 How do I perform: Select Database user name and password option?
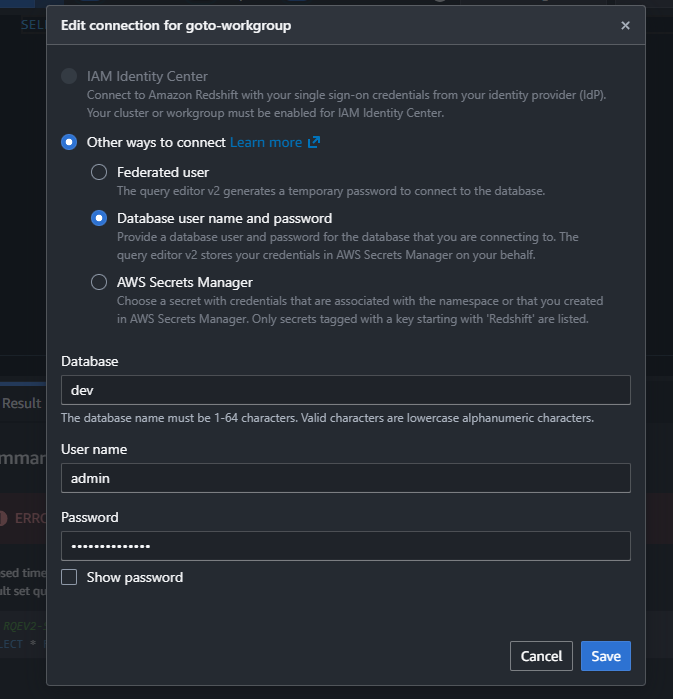pos(99,218)
